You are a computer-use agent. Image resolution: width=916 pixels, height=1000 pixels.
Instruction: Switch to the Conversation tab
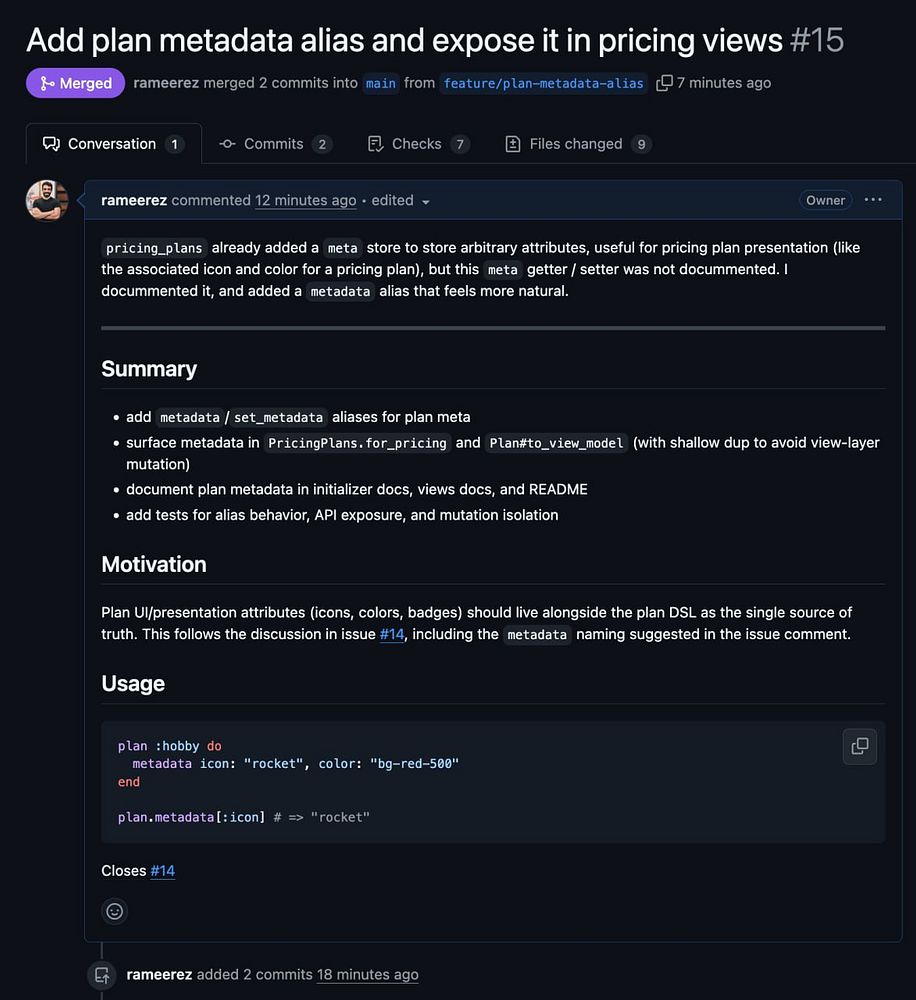click(113, 144)
